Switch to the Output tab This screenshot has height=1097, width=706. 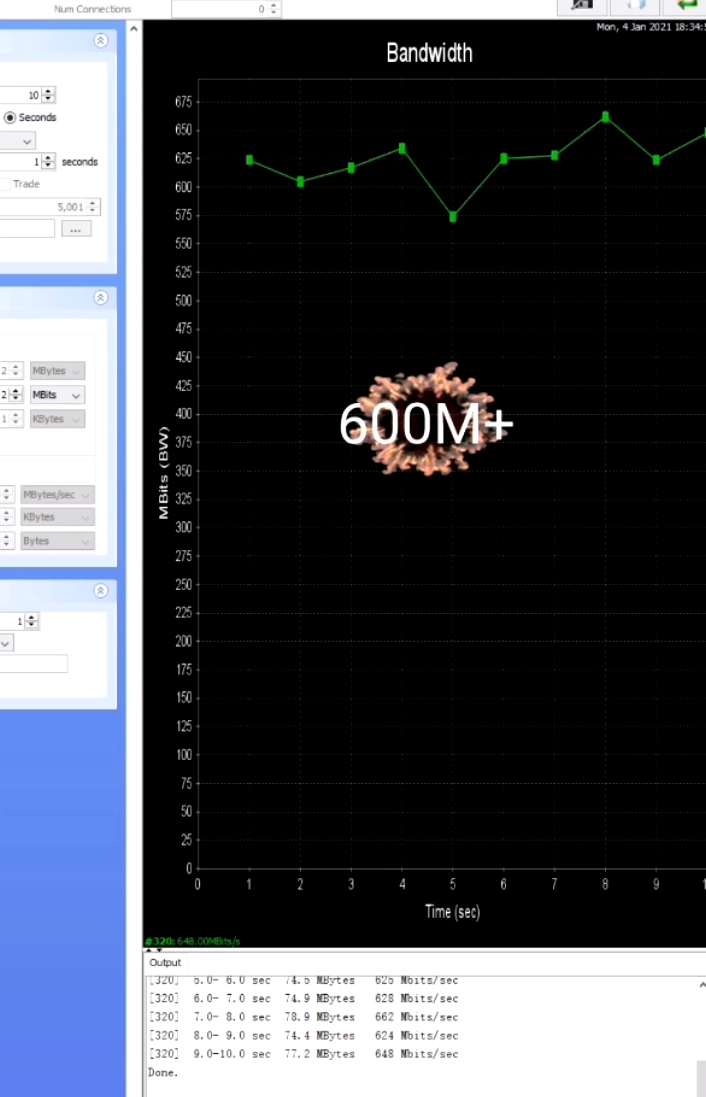[165, 963]
